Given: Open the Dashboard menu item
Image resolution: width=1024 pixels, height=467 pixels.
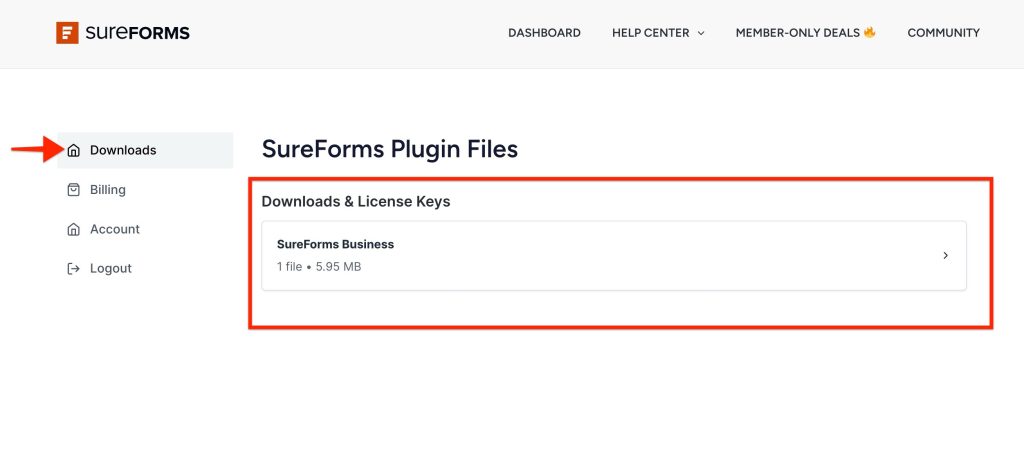Looking at the screenshot, I should pos(544,33).
